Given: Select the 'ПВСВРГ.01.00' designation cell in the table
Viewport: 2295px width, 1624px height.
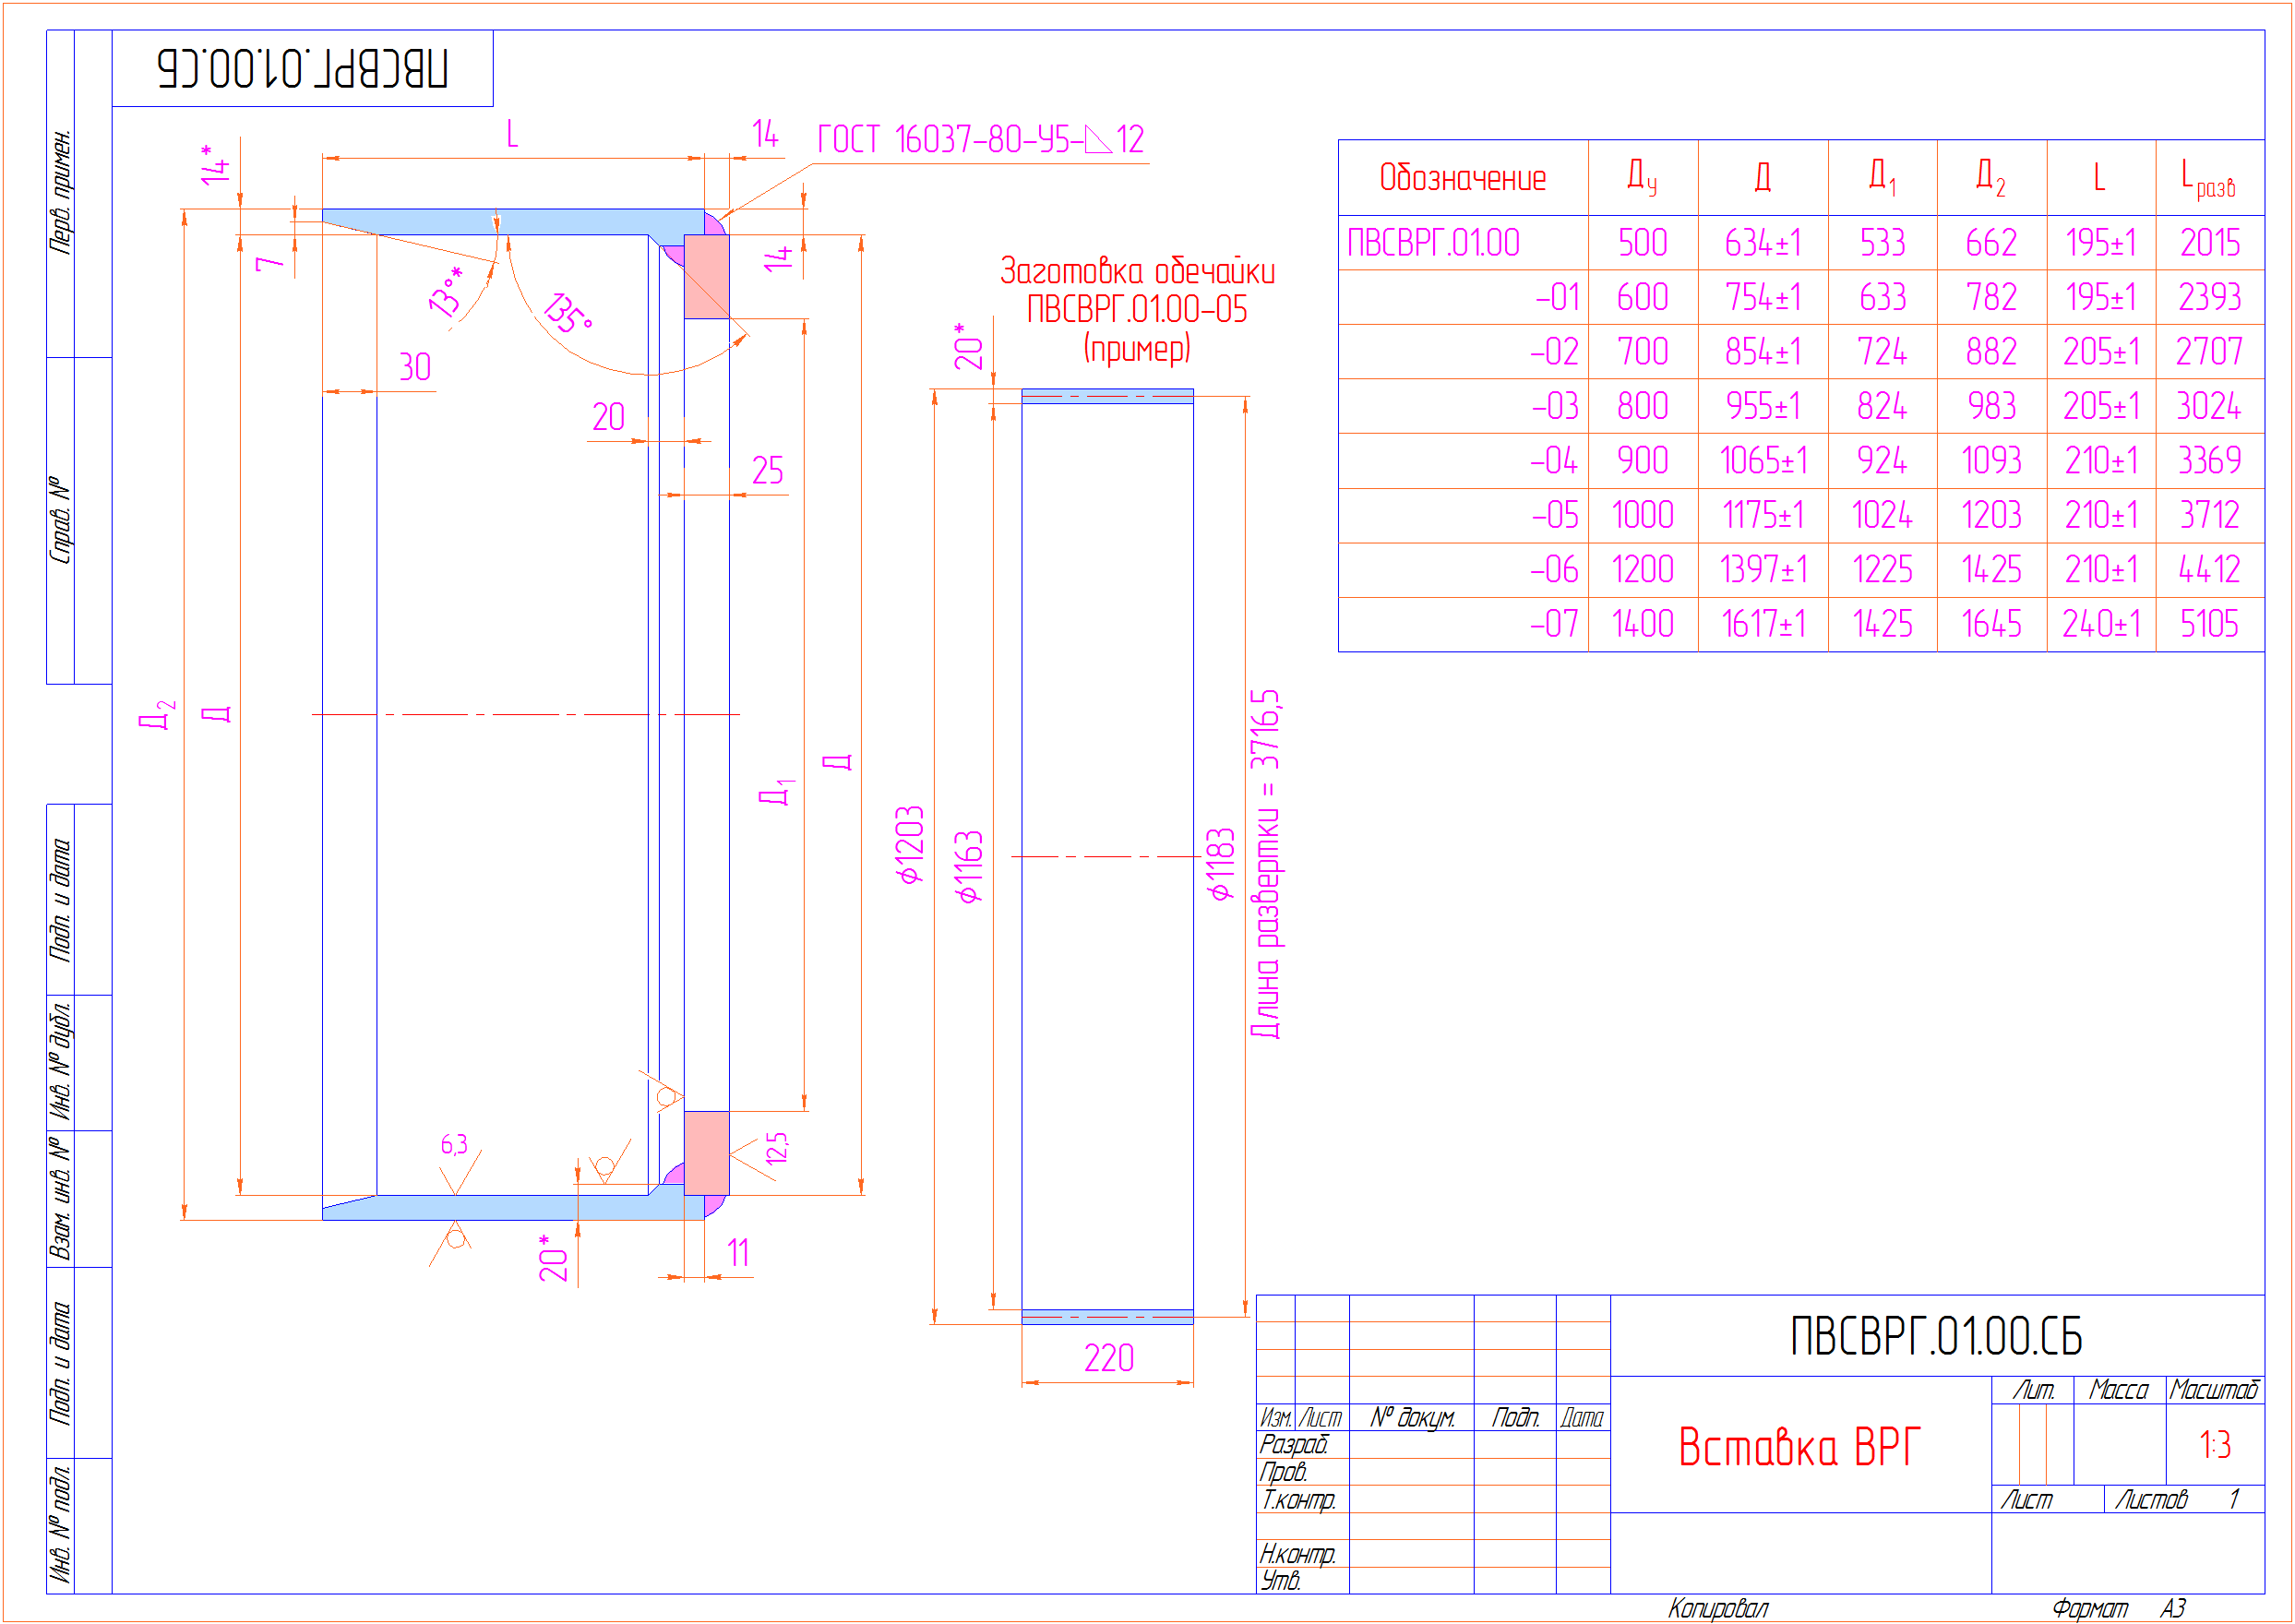Looking at the screenshot, I should pos(1433,243).
